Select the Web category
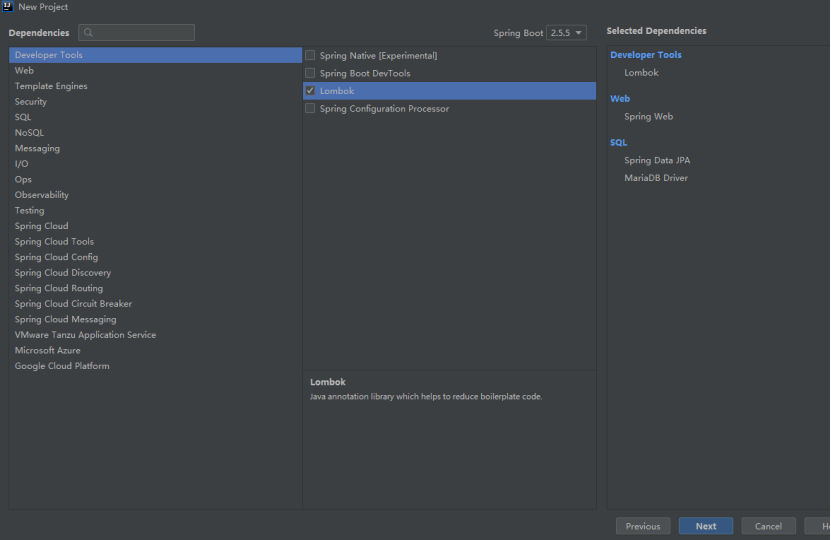The width and height of the screenshot is (831, 540). [x=24, y=71]
